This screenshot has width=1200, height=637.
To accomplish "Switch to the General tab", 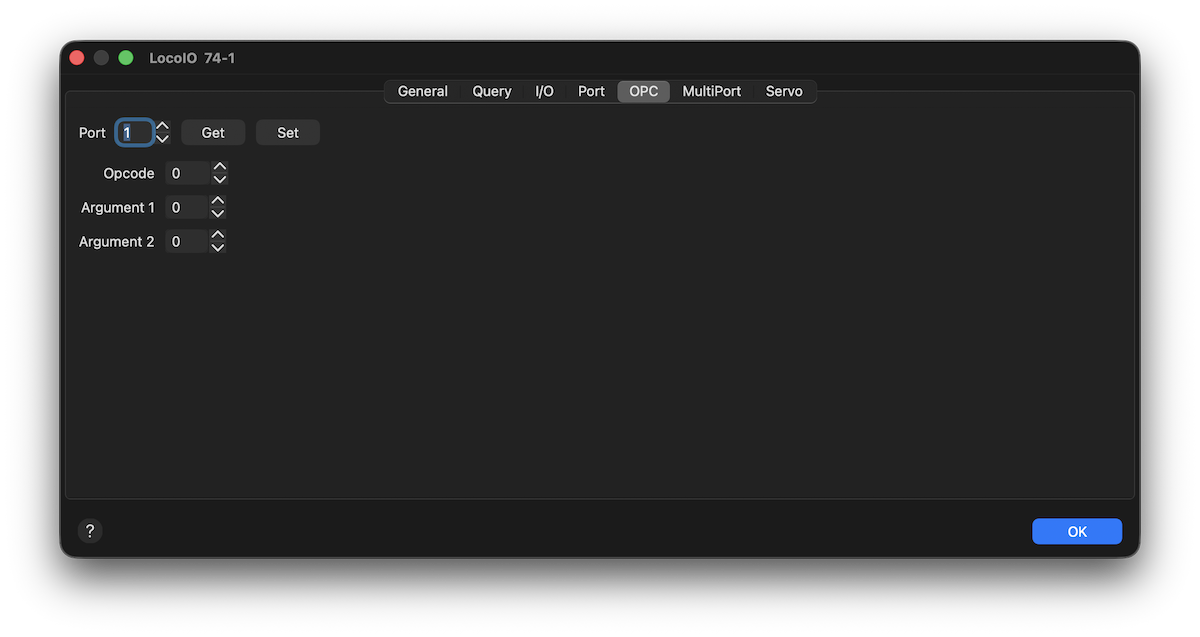I will pos(422,91).
